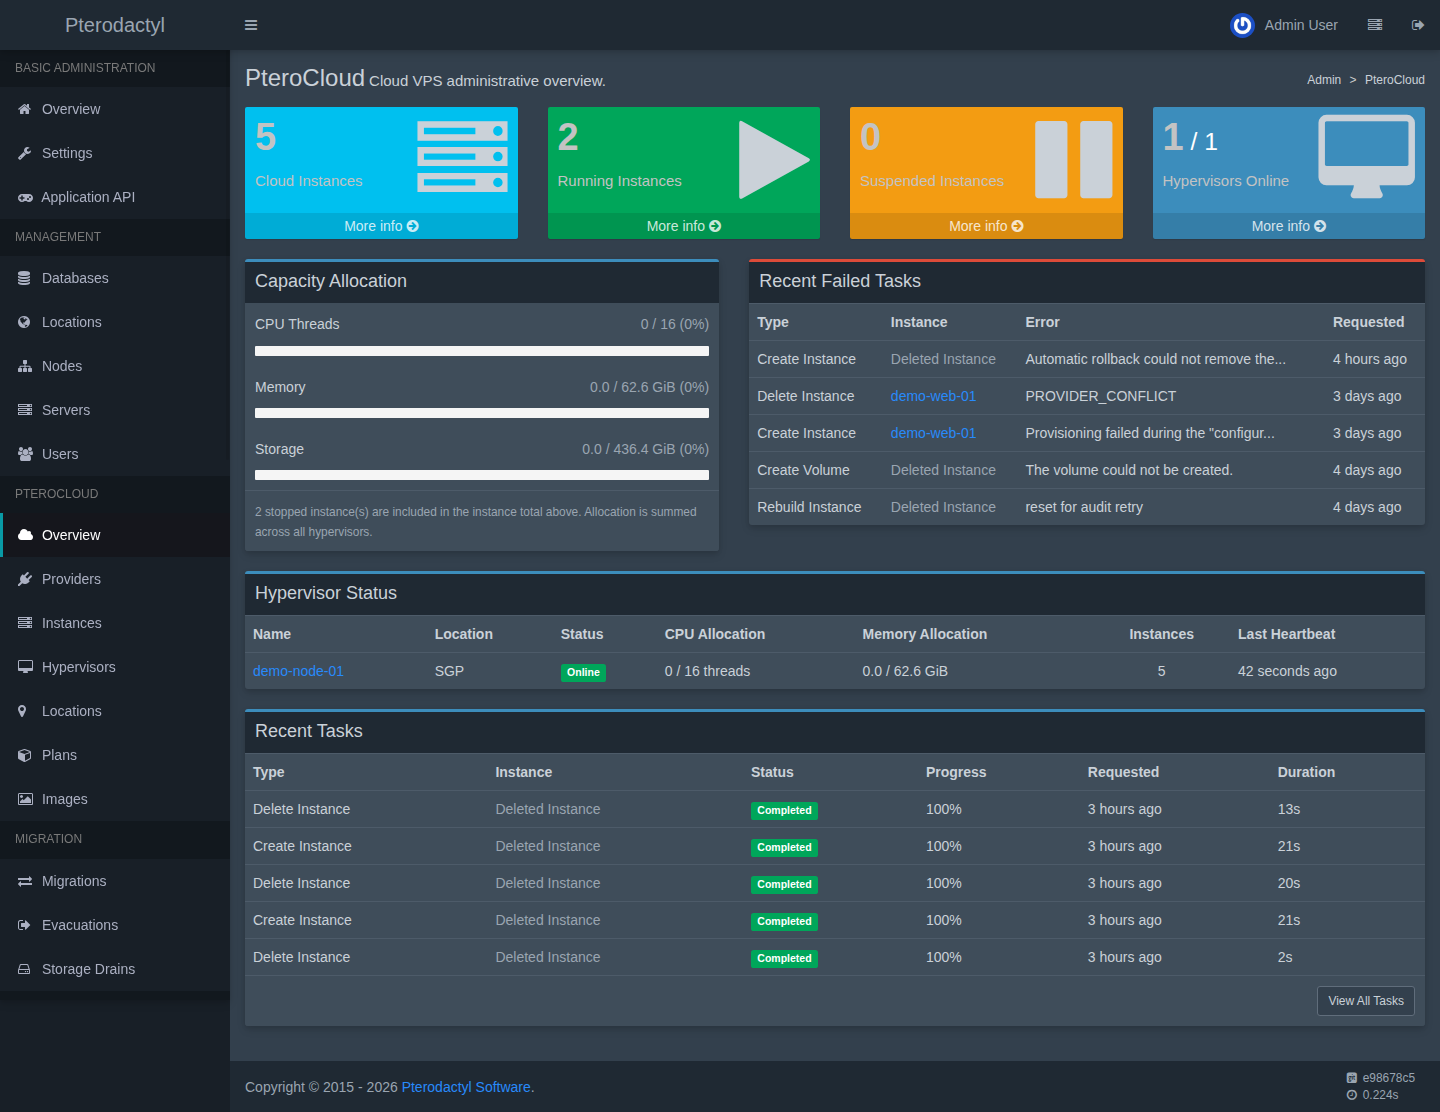Click More info on Suspended Instances card
This screenshot has width=1440, height=1112.
click(x=986, y=226)
